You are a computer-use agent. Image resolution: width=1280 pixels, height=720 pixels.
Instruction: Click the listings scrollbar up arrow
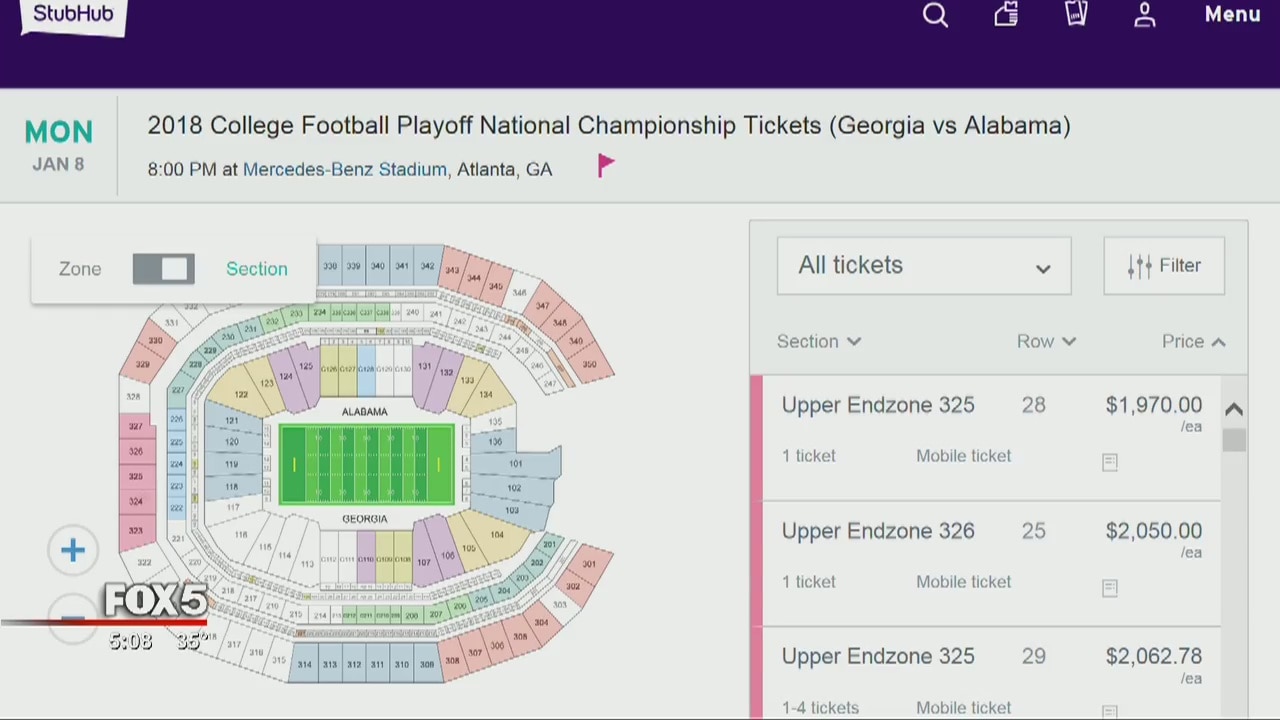coord(1234,409)
